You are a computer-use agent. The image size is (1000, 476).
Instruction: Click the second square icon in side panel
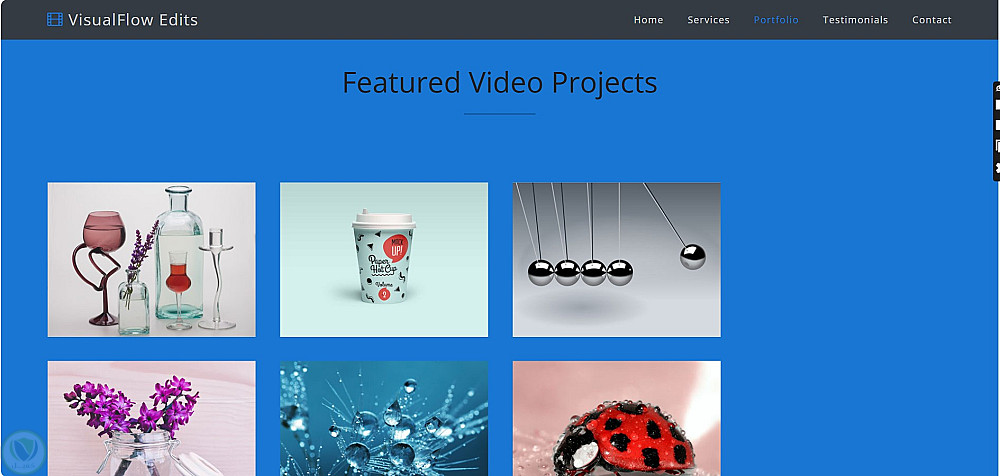pyautogui.click(x=997, y=105)
